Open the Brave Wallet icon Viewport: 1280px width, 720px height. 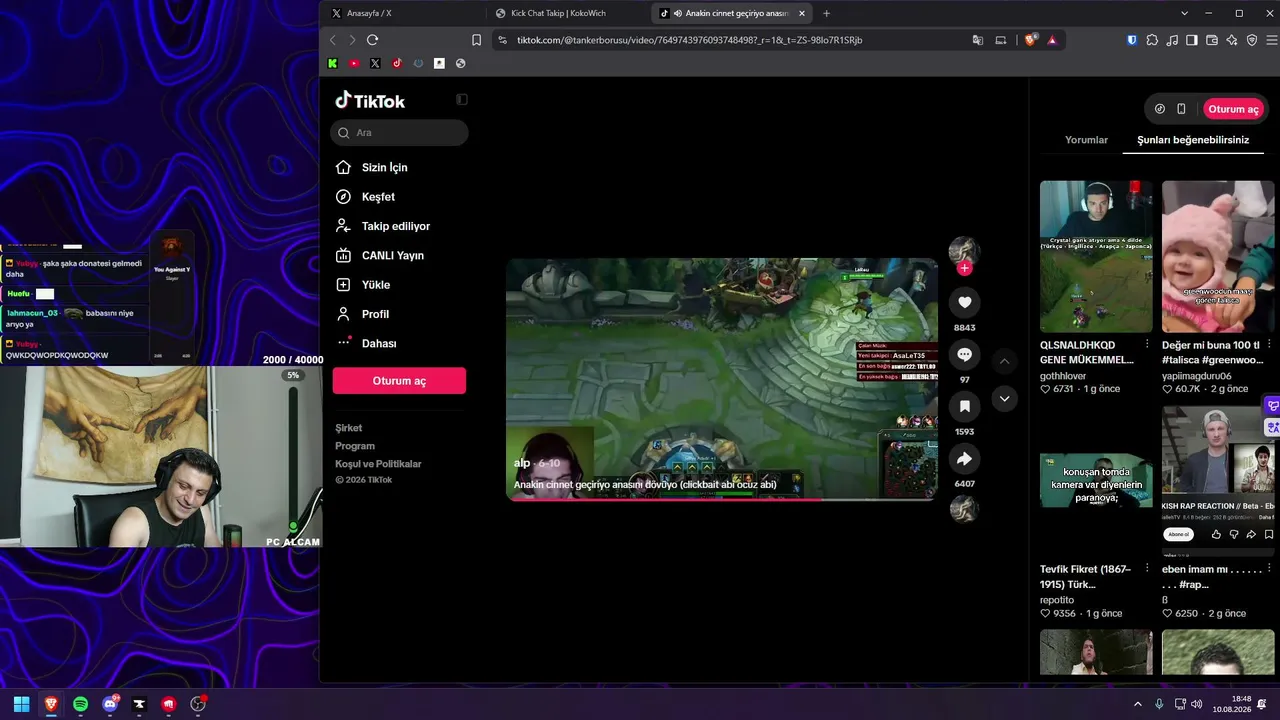click(x=1212, y=40)
